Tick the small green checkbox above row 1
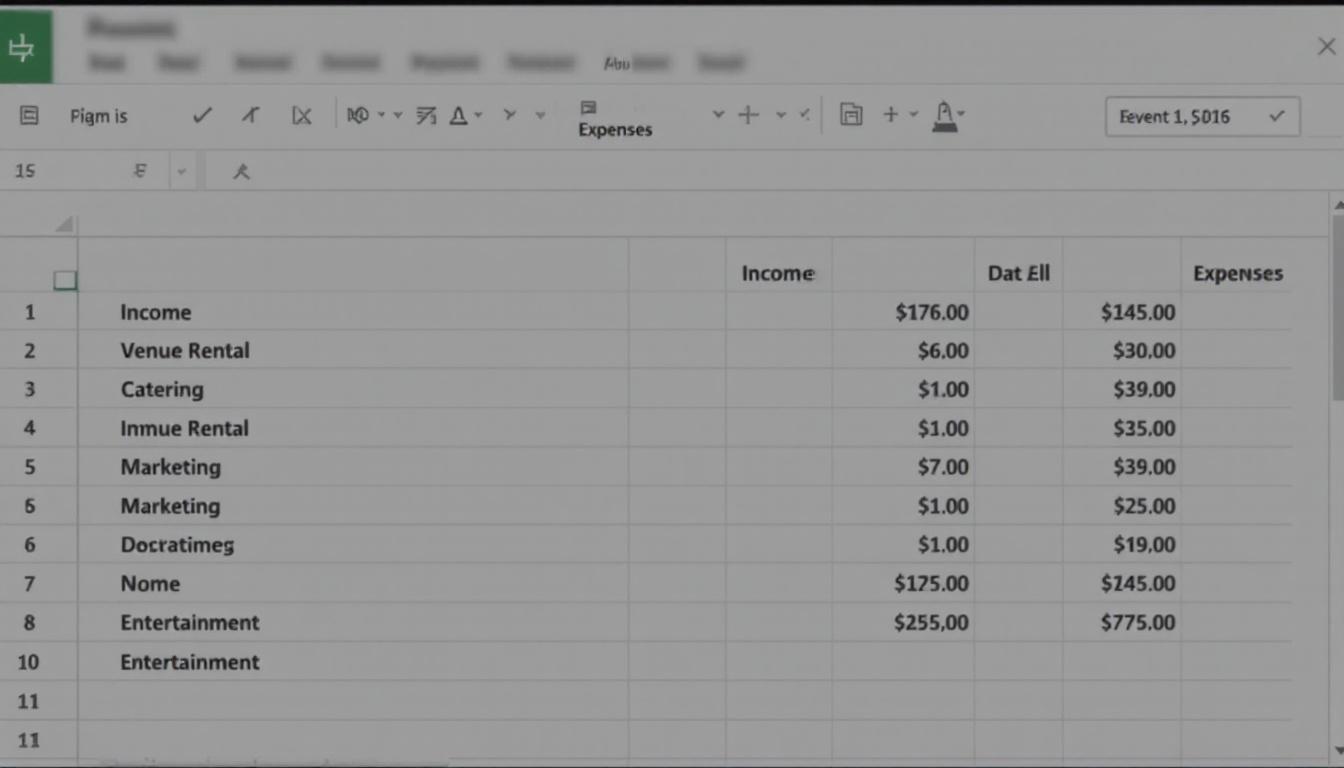 [x=65, y=281]
